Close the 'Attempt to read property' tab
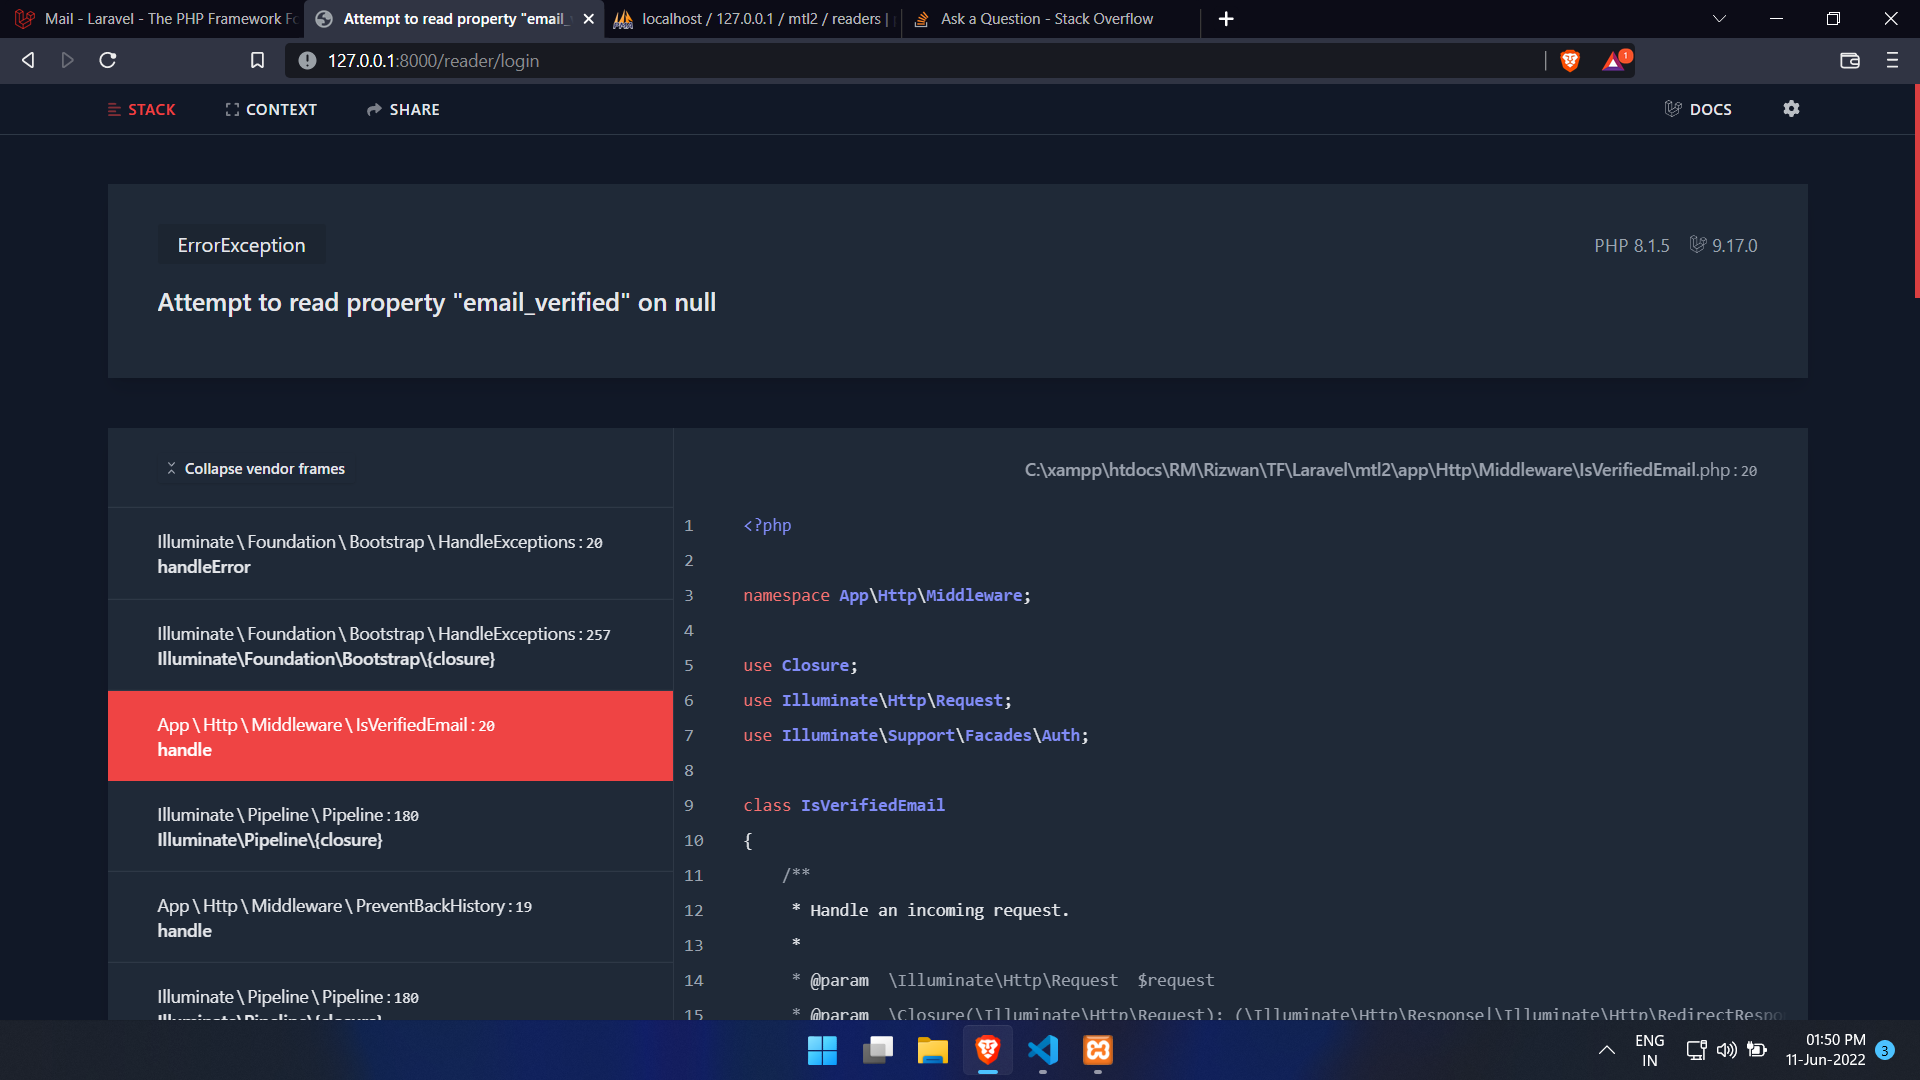Viewport: 1920px width, 1080px height. tap(588, 19)
